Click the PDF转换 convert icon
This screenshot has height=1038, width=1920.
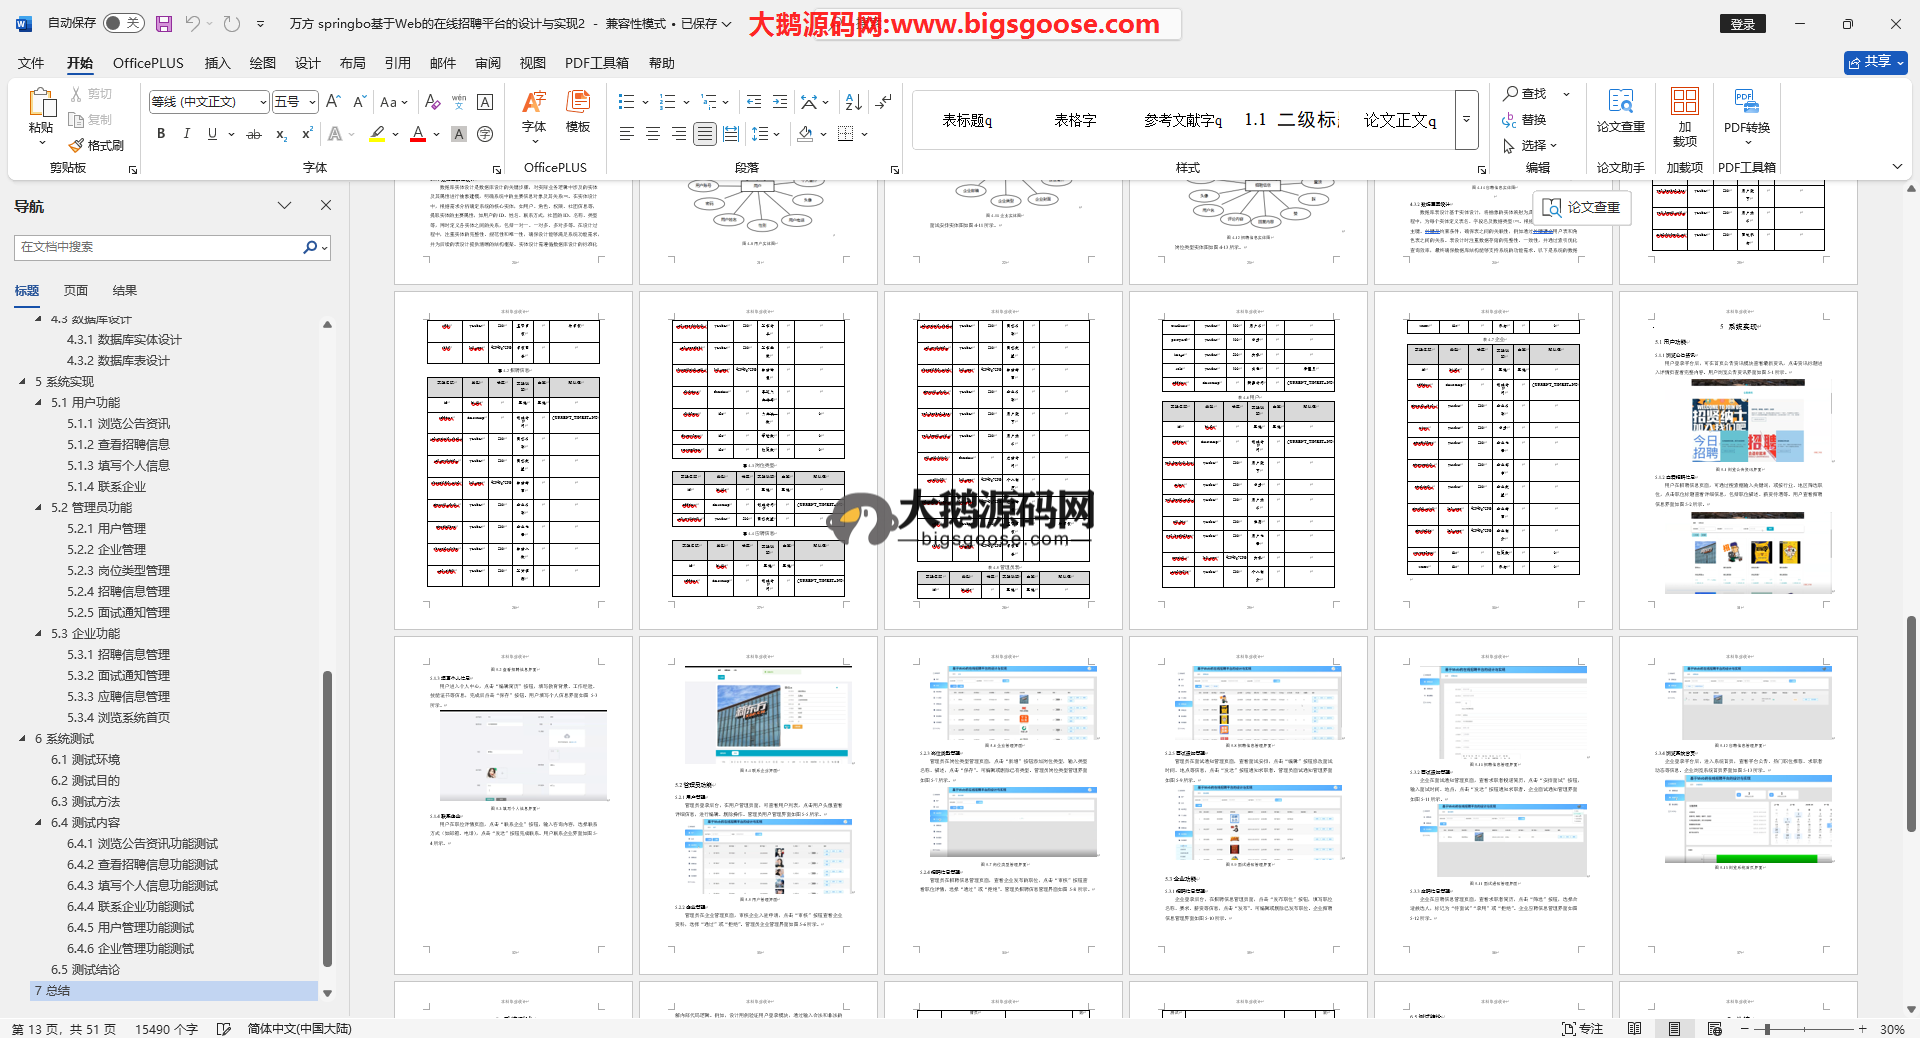pos(1746,110)
